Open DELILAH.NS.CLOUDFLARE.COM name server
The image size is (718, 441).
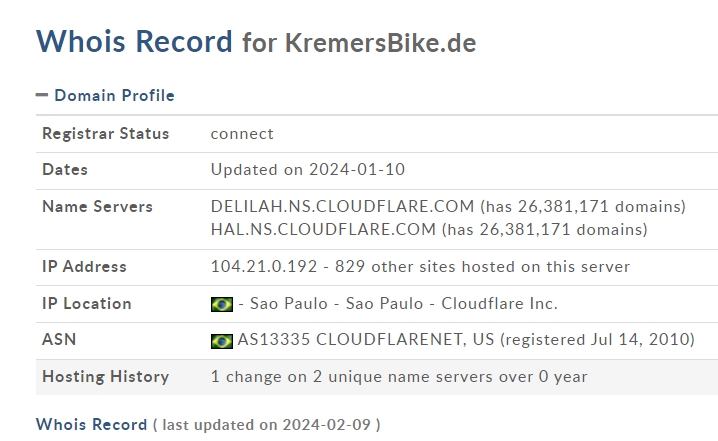[342, 207]
